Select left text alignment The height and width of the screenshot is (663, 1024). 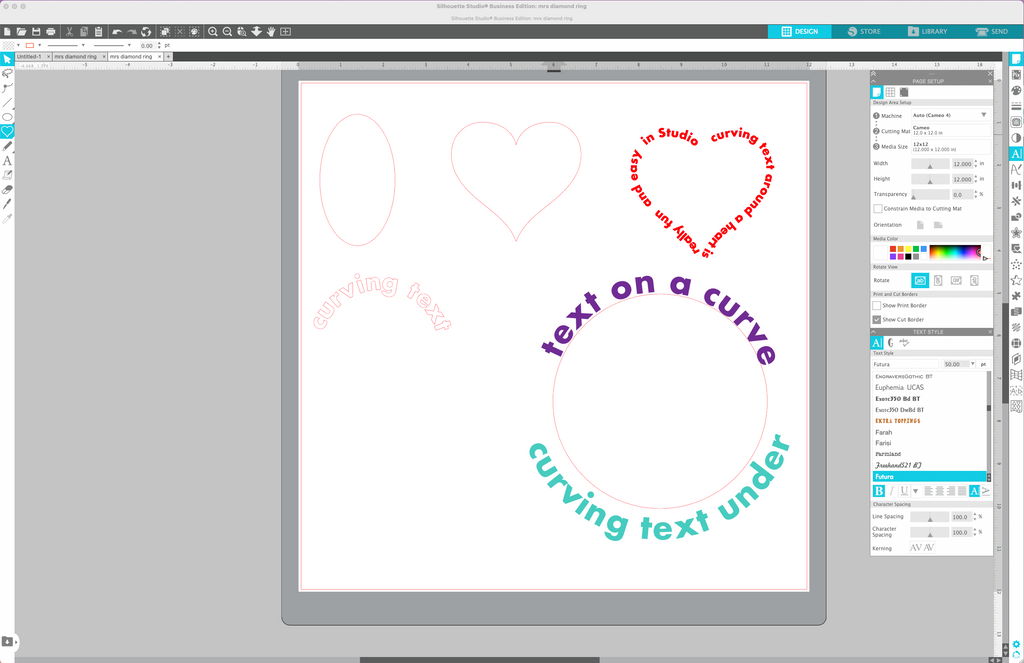click(x=928, y=491)
